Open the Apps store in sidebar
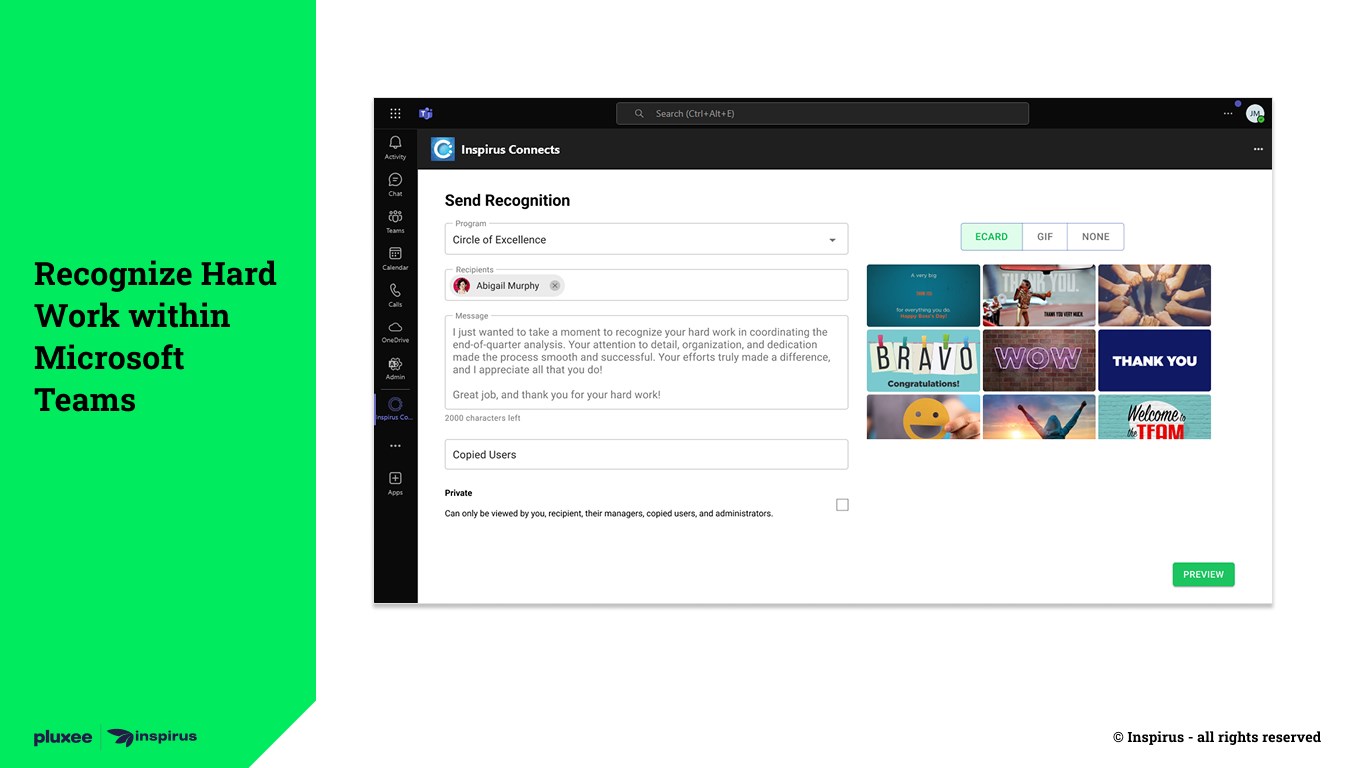 point(395,483)
